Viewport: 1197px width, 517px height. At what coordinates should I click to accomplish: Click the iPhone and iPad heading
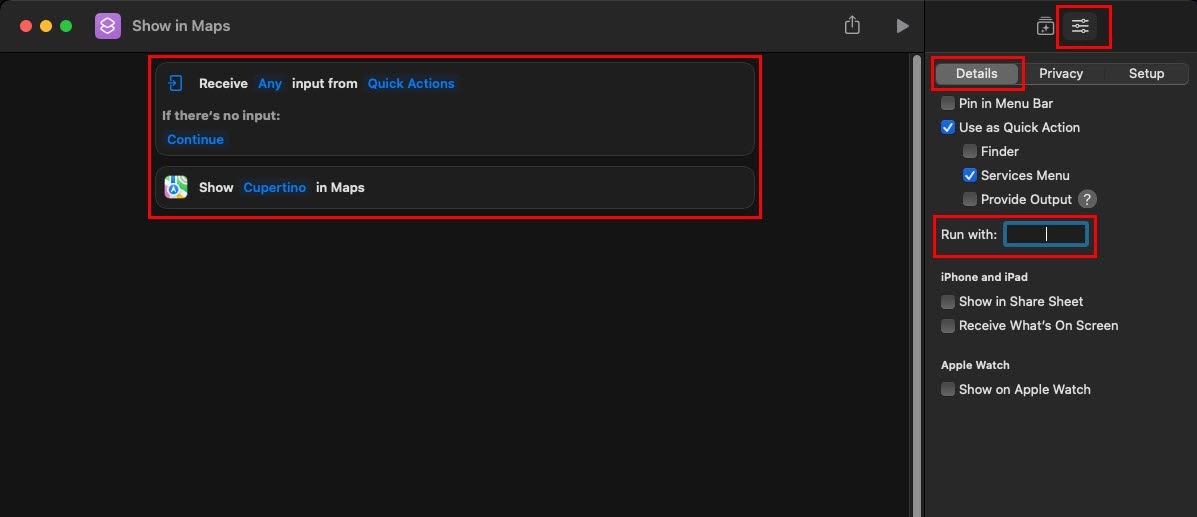984,277
